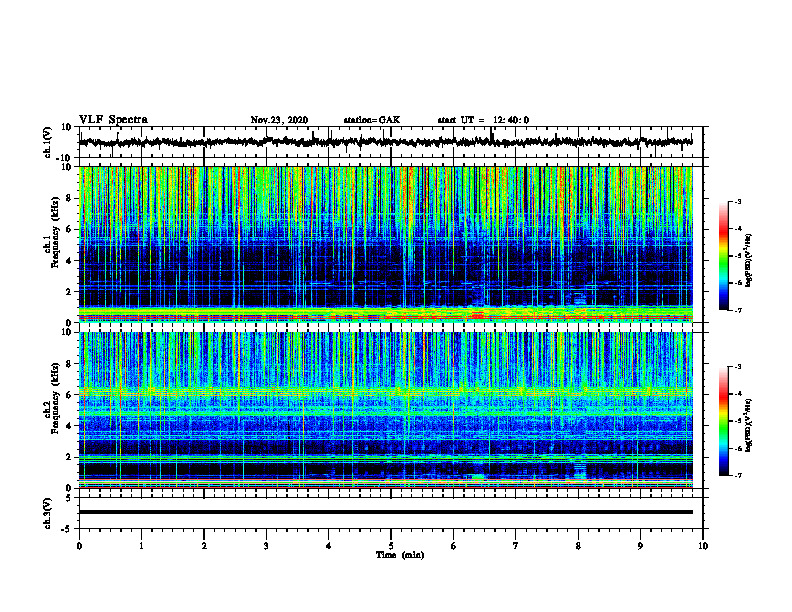Click time axis tick label "0"
Viewport: 792px width, 612px height.
(79, 546)
